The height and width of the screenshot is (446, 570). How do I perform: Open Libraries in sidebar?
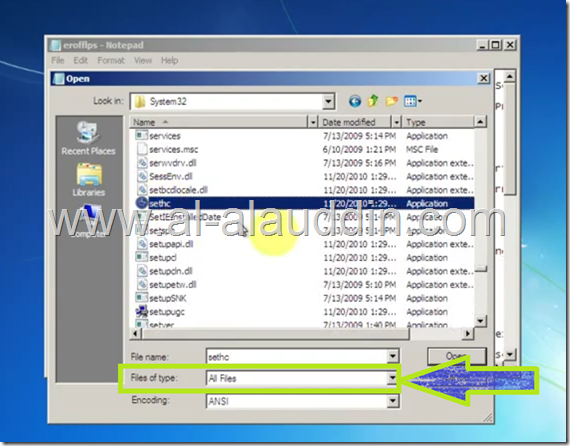click(88, 180)
